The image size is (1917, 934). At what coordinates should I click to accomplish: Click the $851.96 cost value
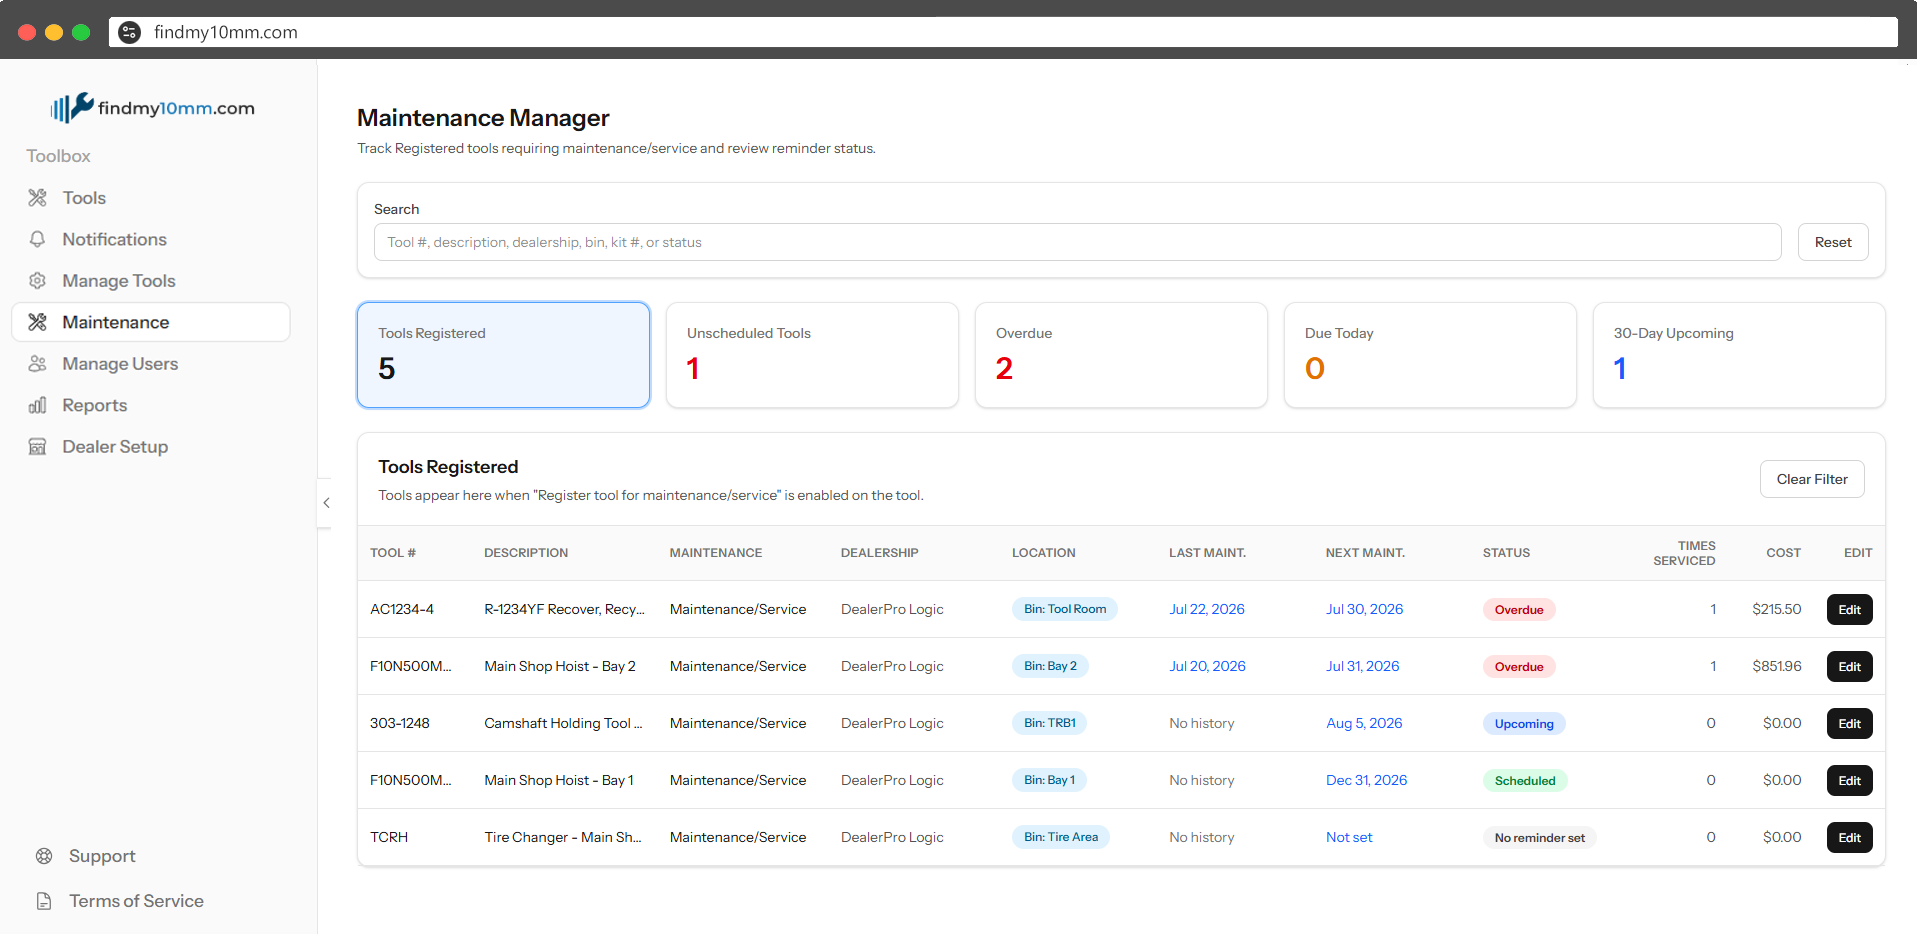click(1776, 666)
